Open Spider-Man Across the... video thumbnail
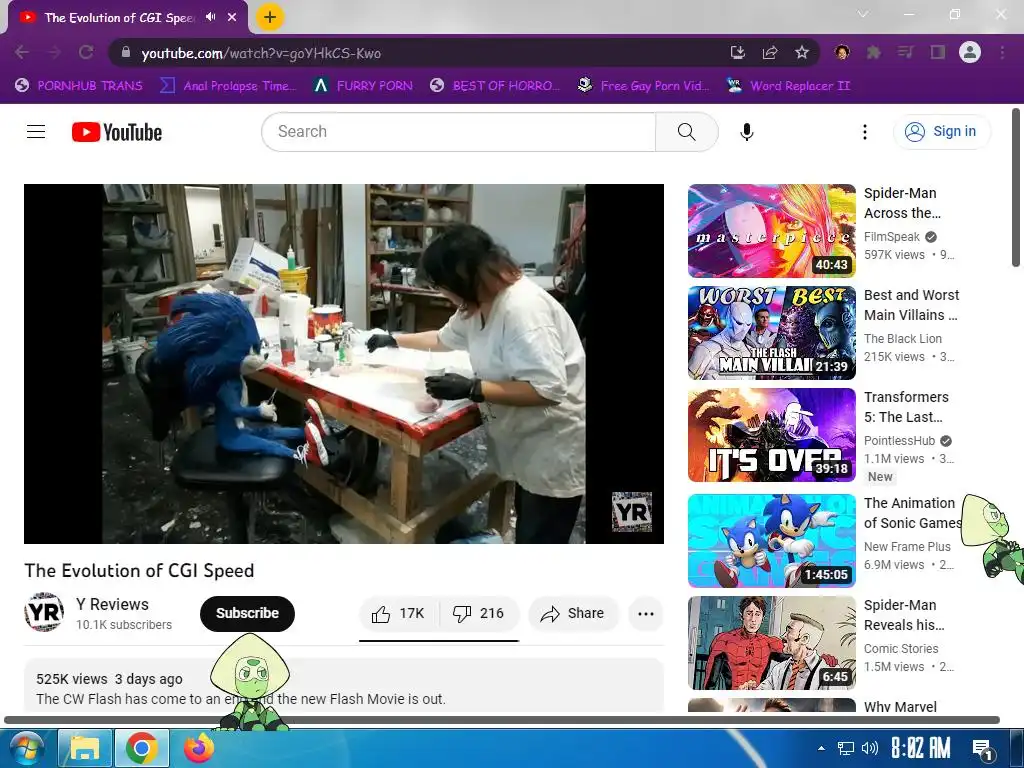Viewport: 1024px width, 768px height. 771,231
